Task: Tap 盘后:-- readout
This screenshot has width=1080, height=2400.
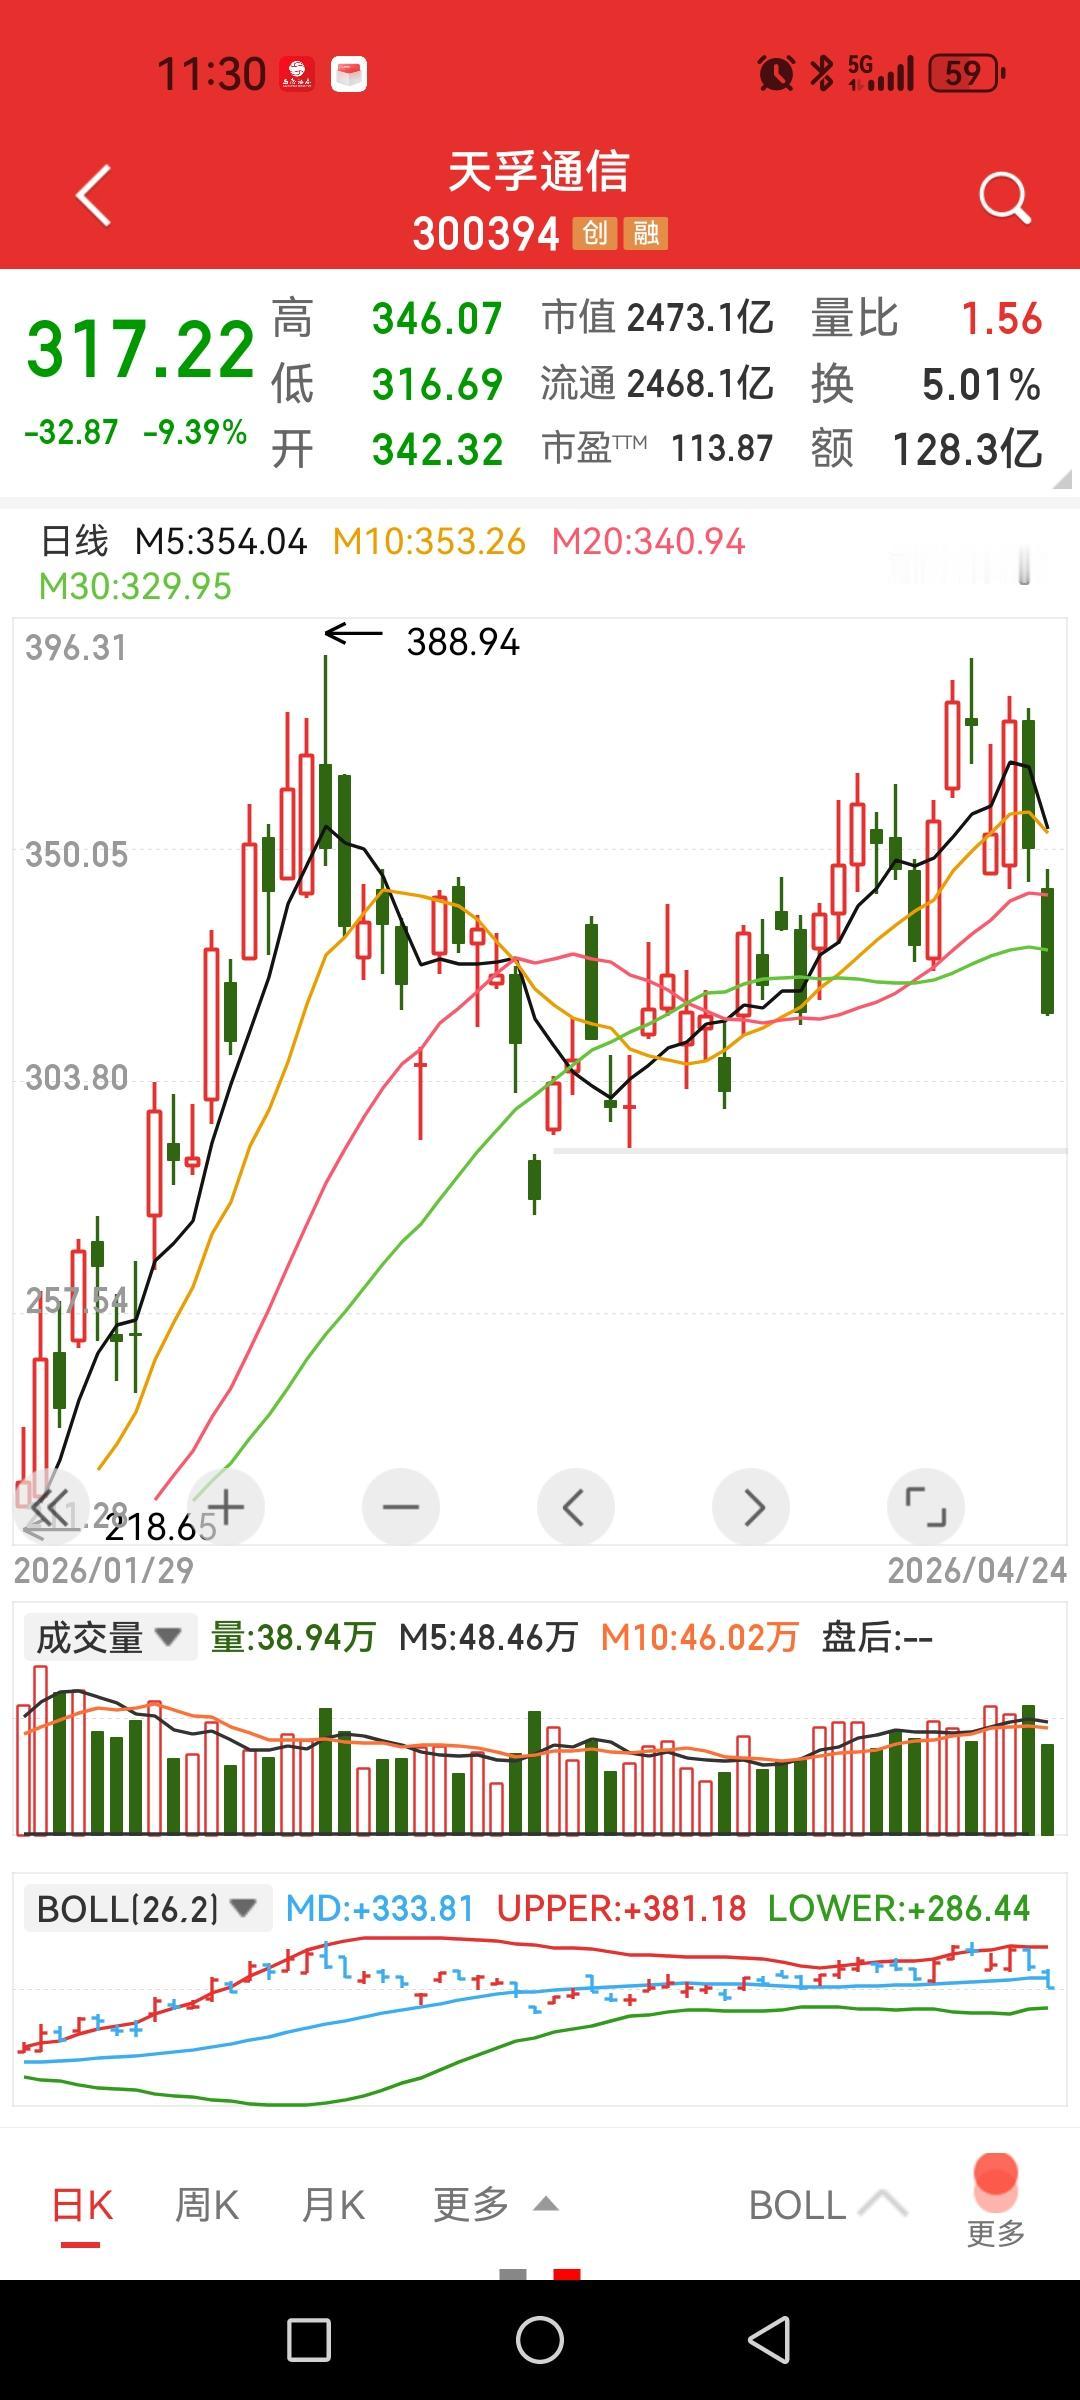Action: 877,1637
